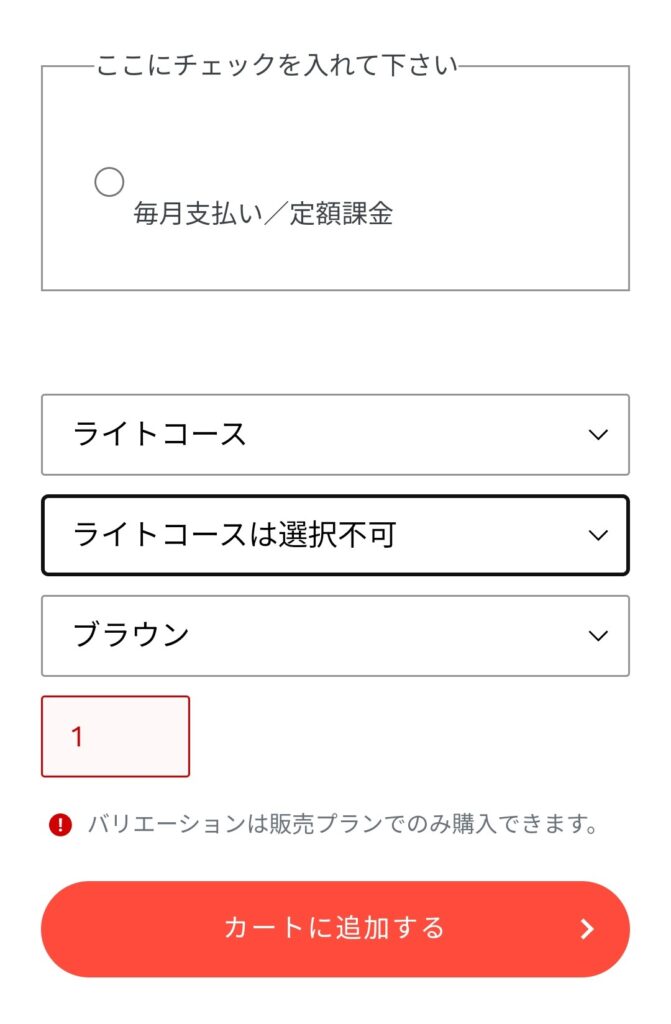Image resolution: width=671 pixels, height=1024 pixels.
Task: Click the right arrow icon on the cart button
Action: [587, 929]
